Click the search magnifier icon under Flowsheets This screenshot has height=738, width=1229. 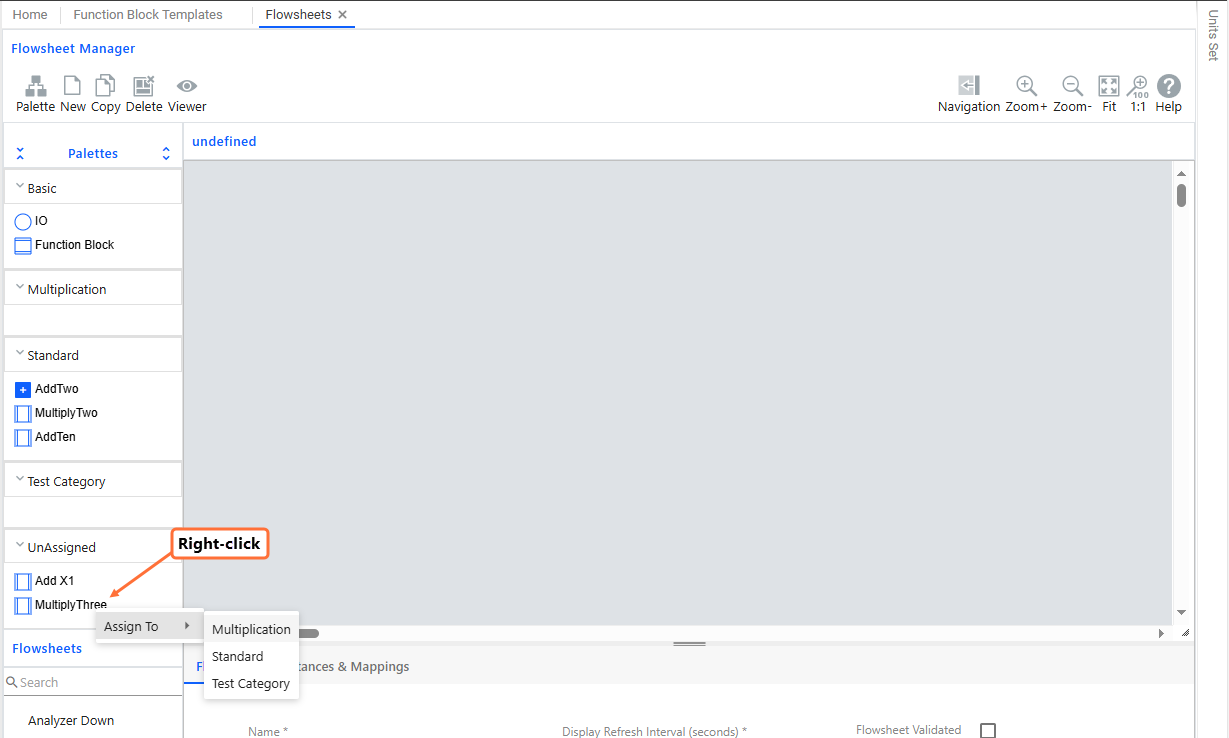pyautogui.click(x=12, y=683)
